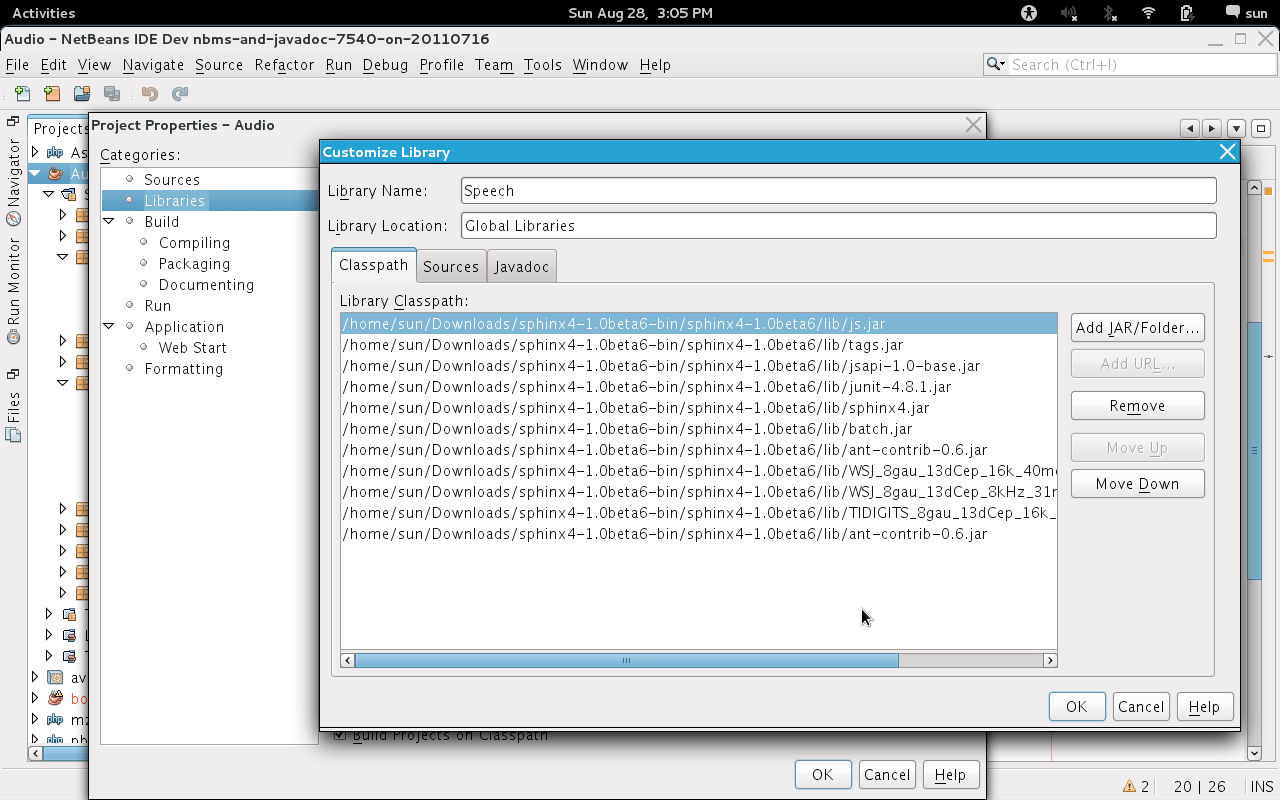Click the Open Project toolbar icon
The height and width of the screenshot is (800, 1280).
[x=82, y=94]
